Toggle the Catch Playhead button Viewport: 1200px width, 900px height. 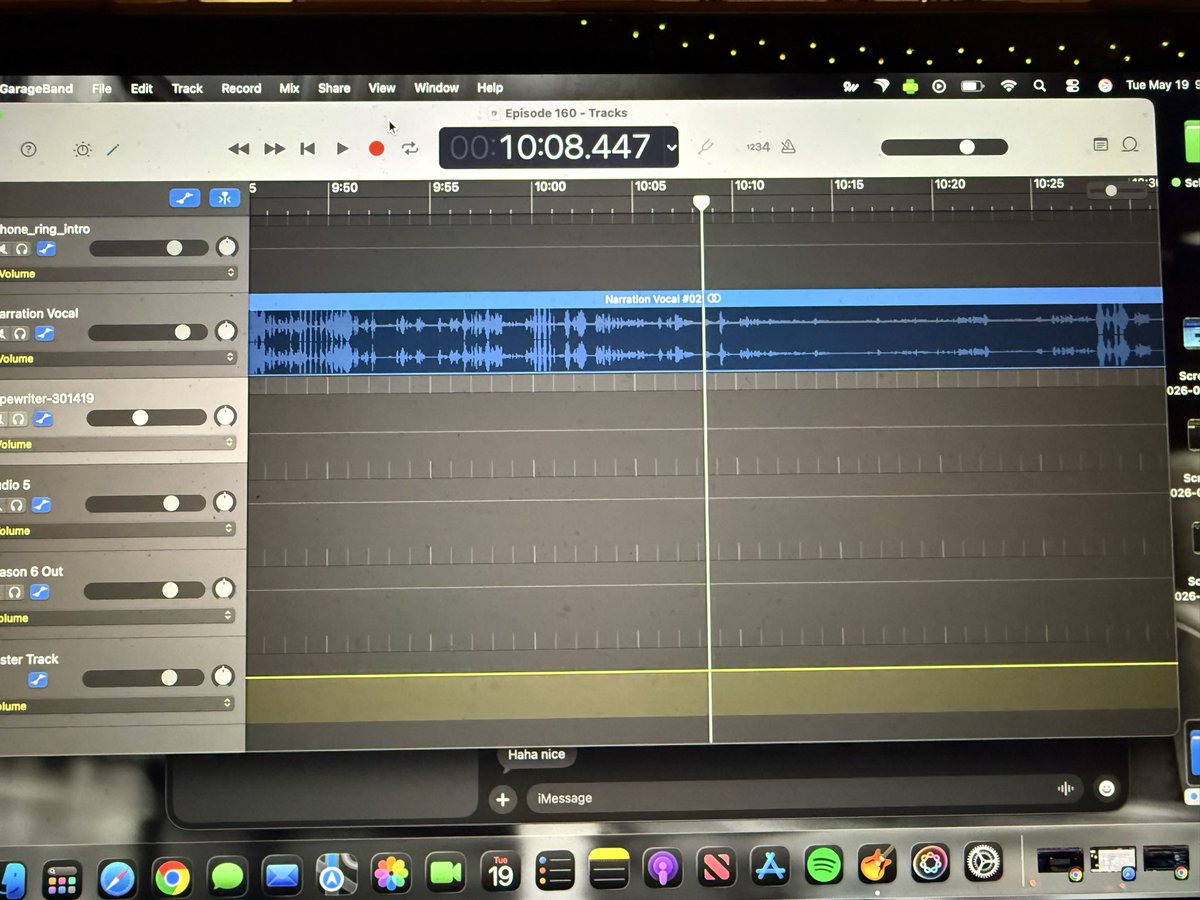click(x=225, y=198)
